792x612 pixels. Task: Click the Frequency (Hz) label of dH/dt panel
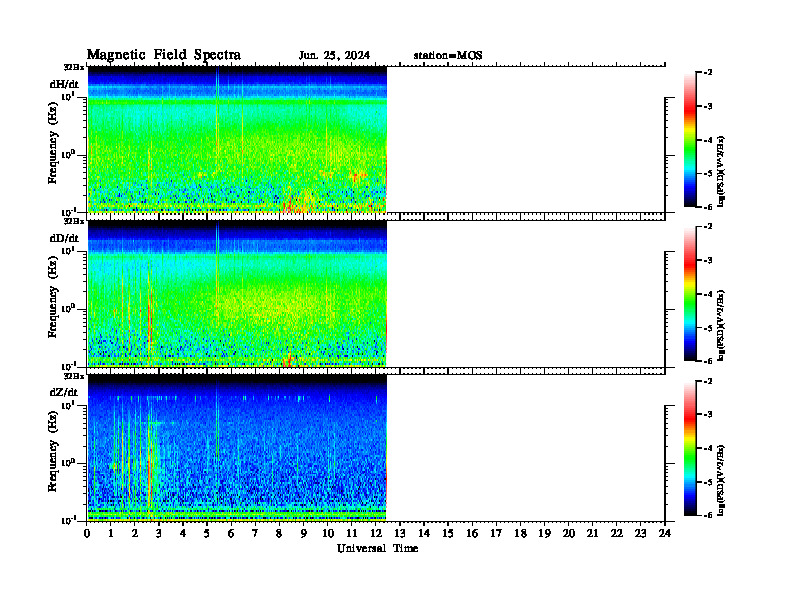(53, 143)
